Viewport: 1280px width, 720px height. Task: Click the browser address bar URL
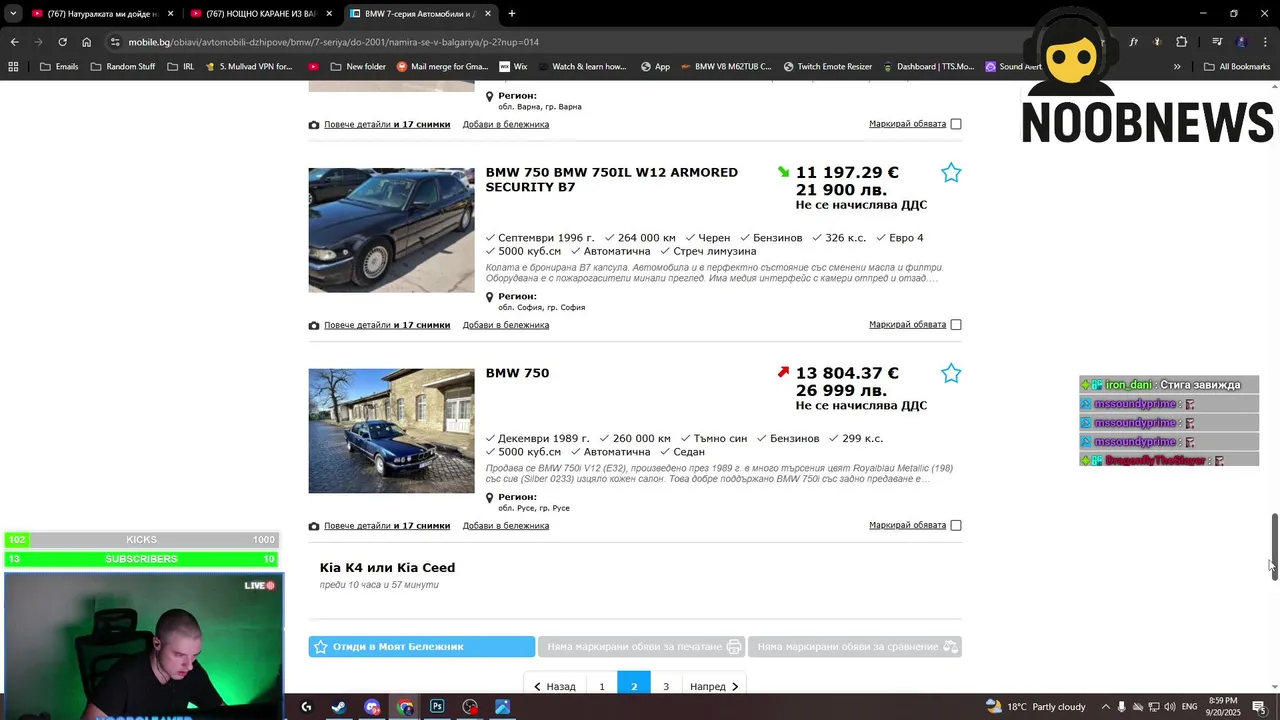point(334,42)
